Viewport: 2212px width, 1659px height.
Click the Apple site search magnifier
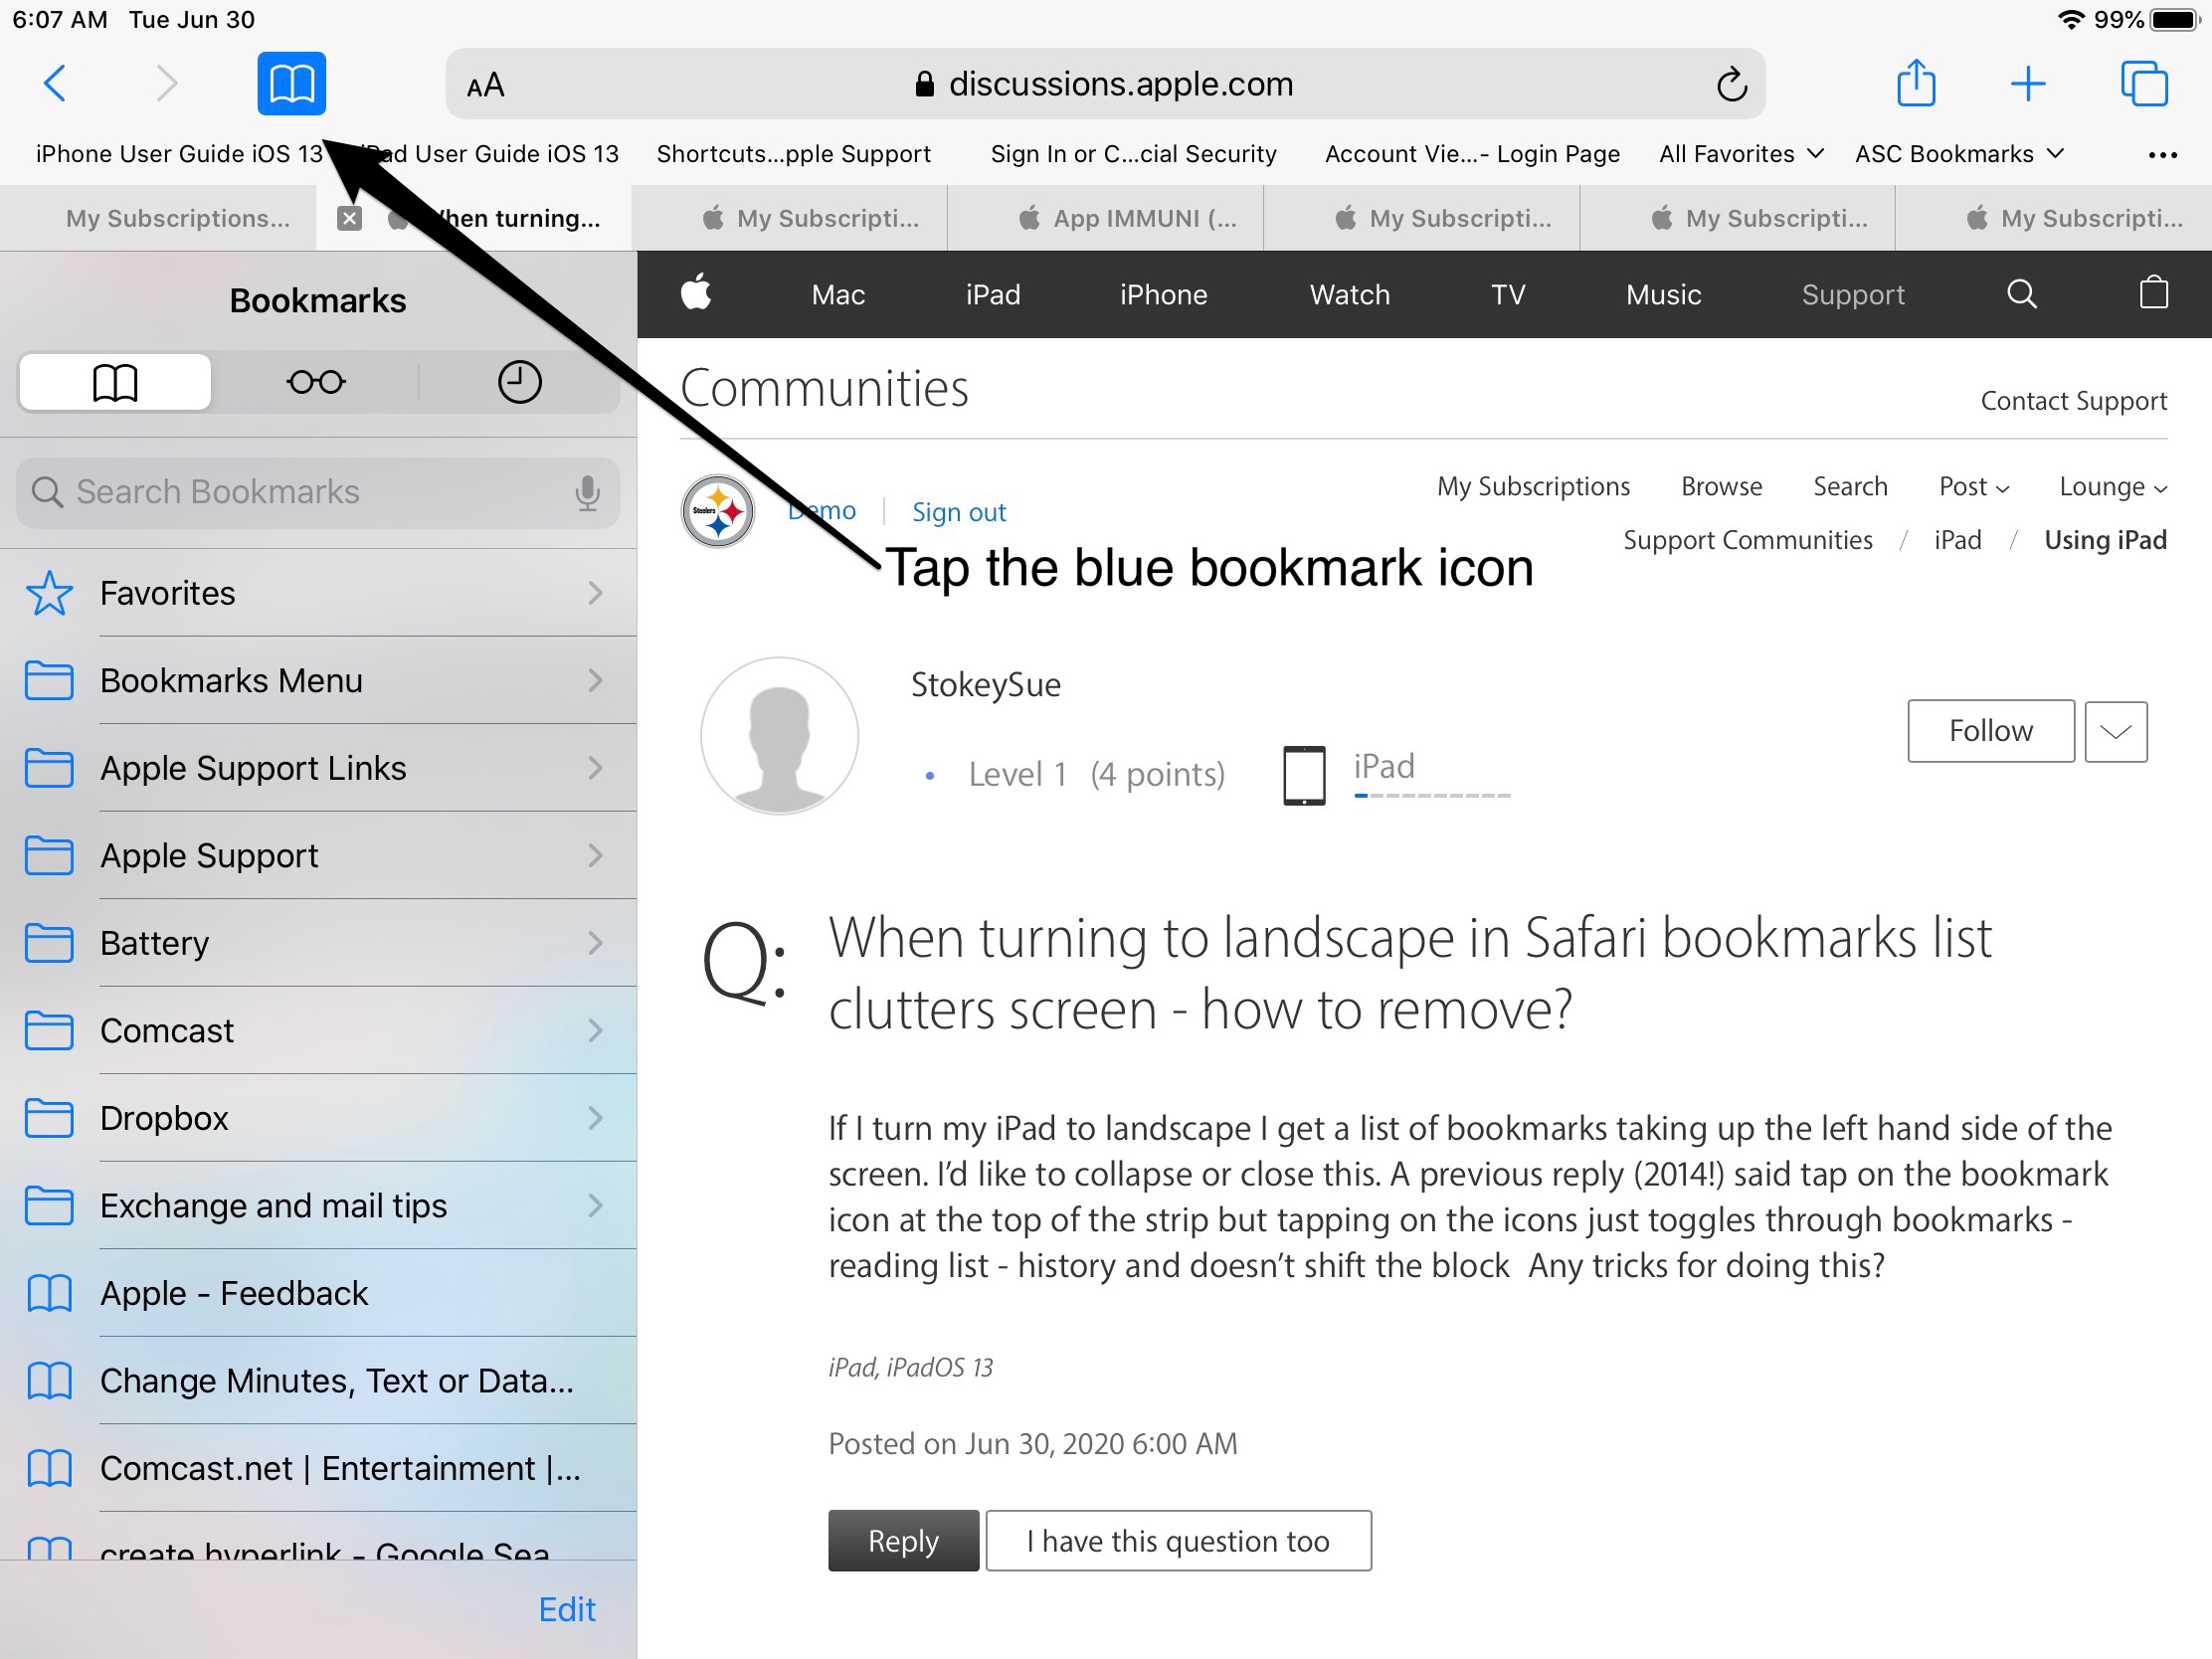click(x=2021, y=294)
